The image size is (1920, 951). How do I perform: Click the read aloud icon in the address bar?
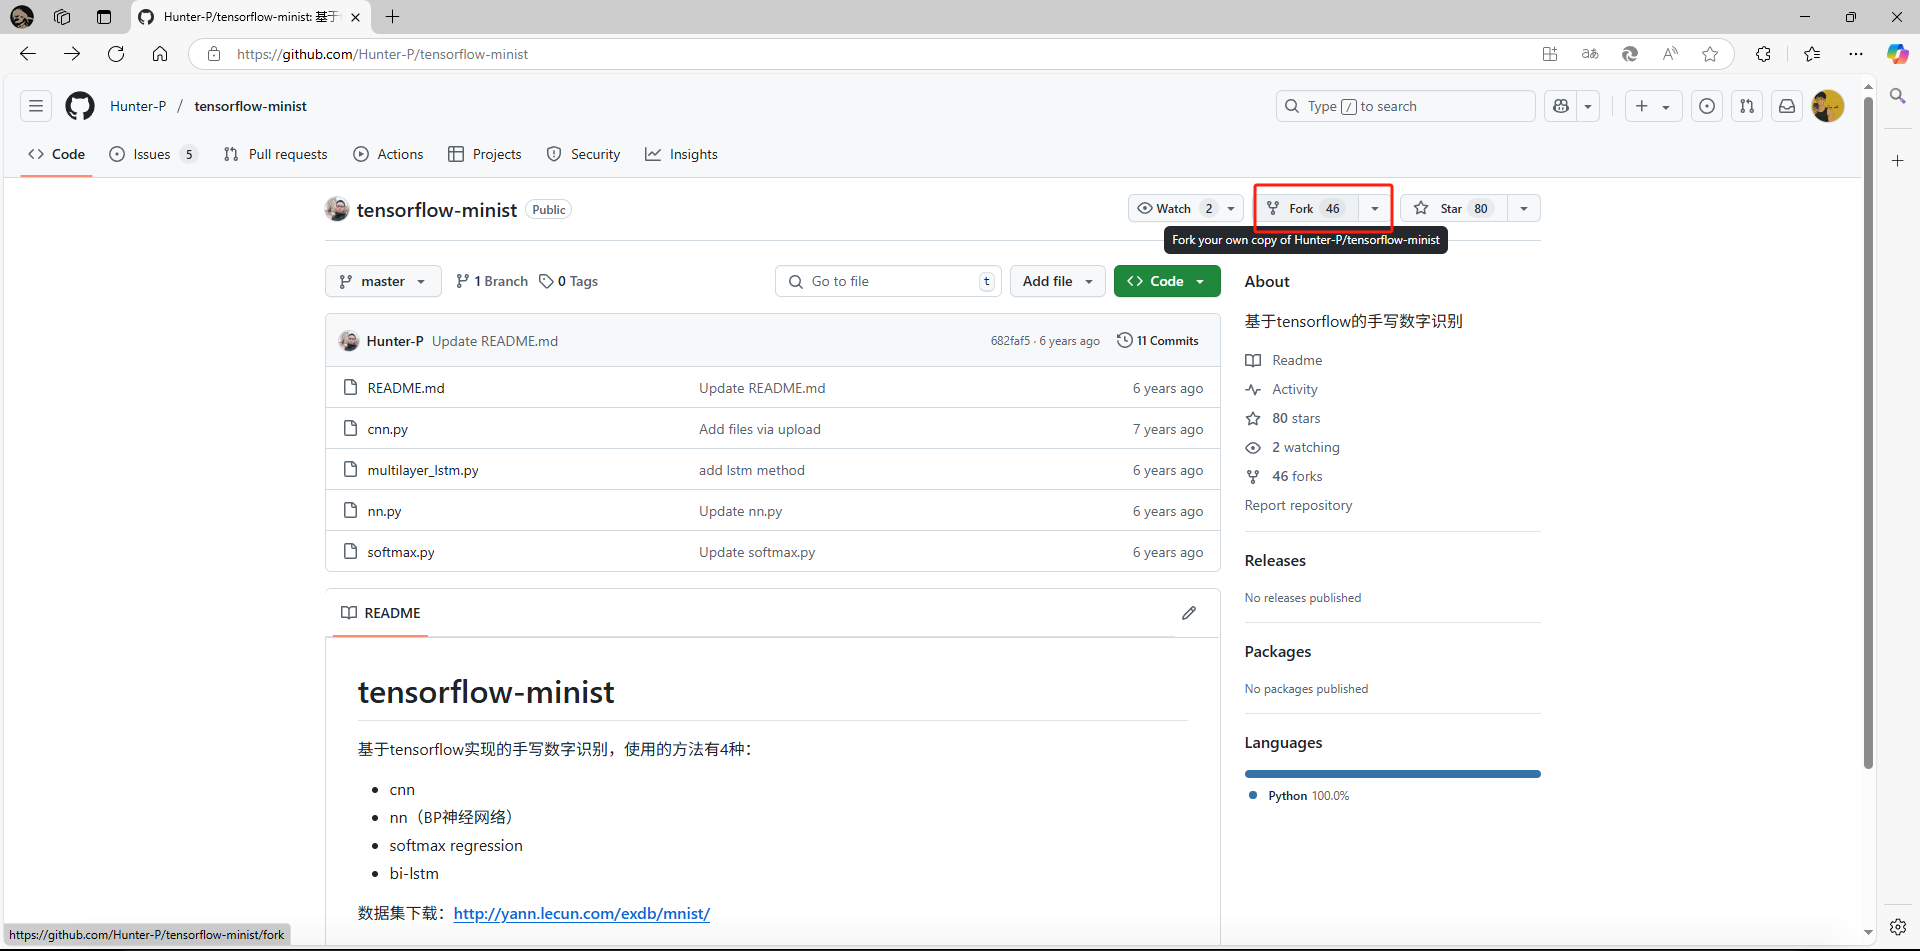(1670, 54)
